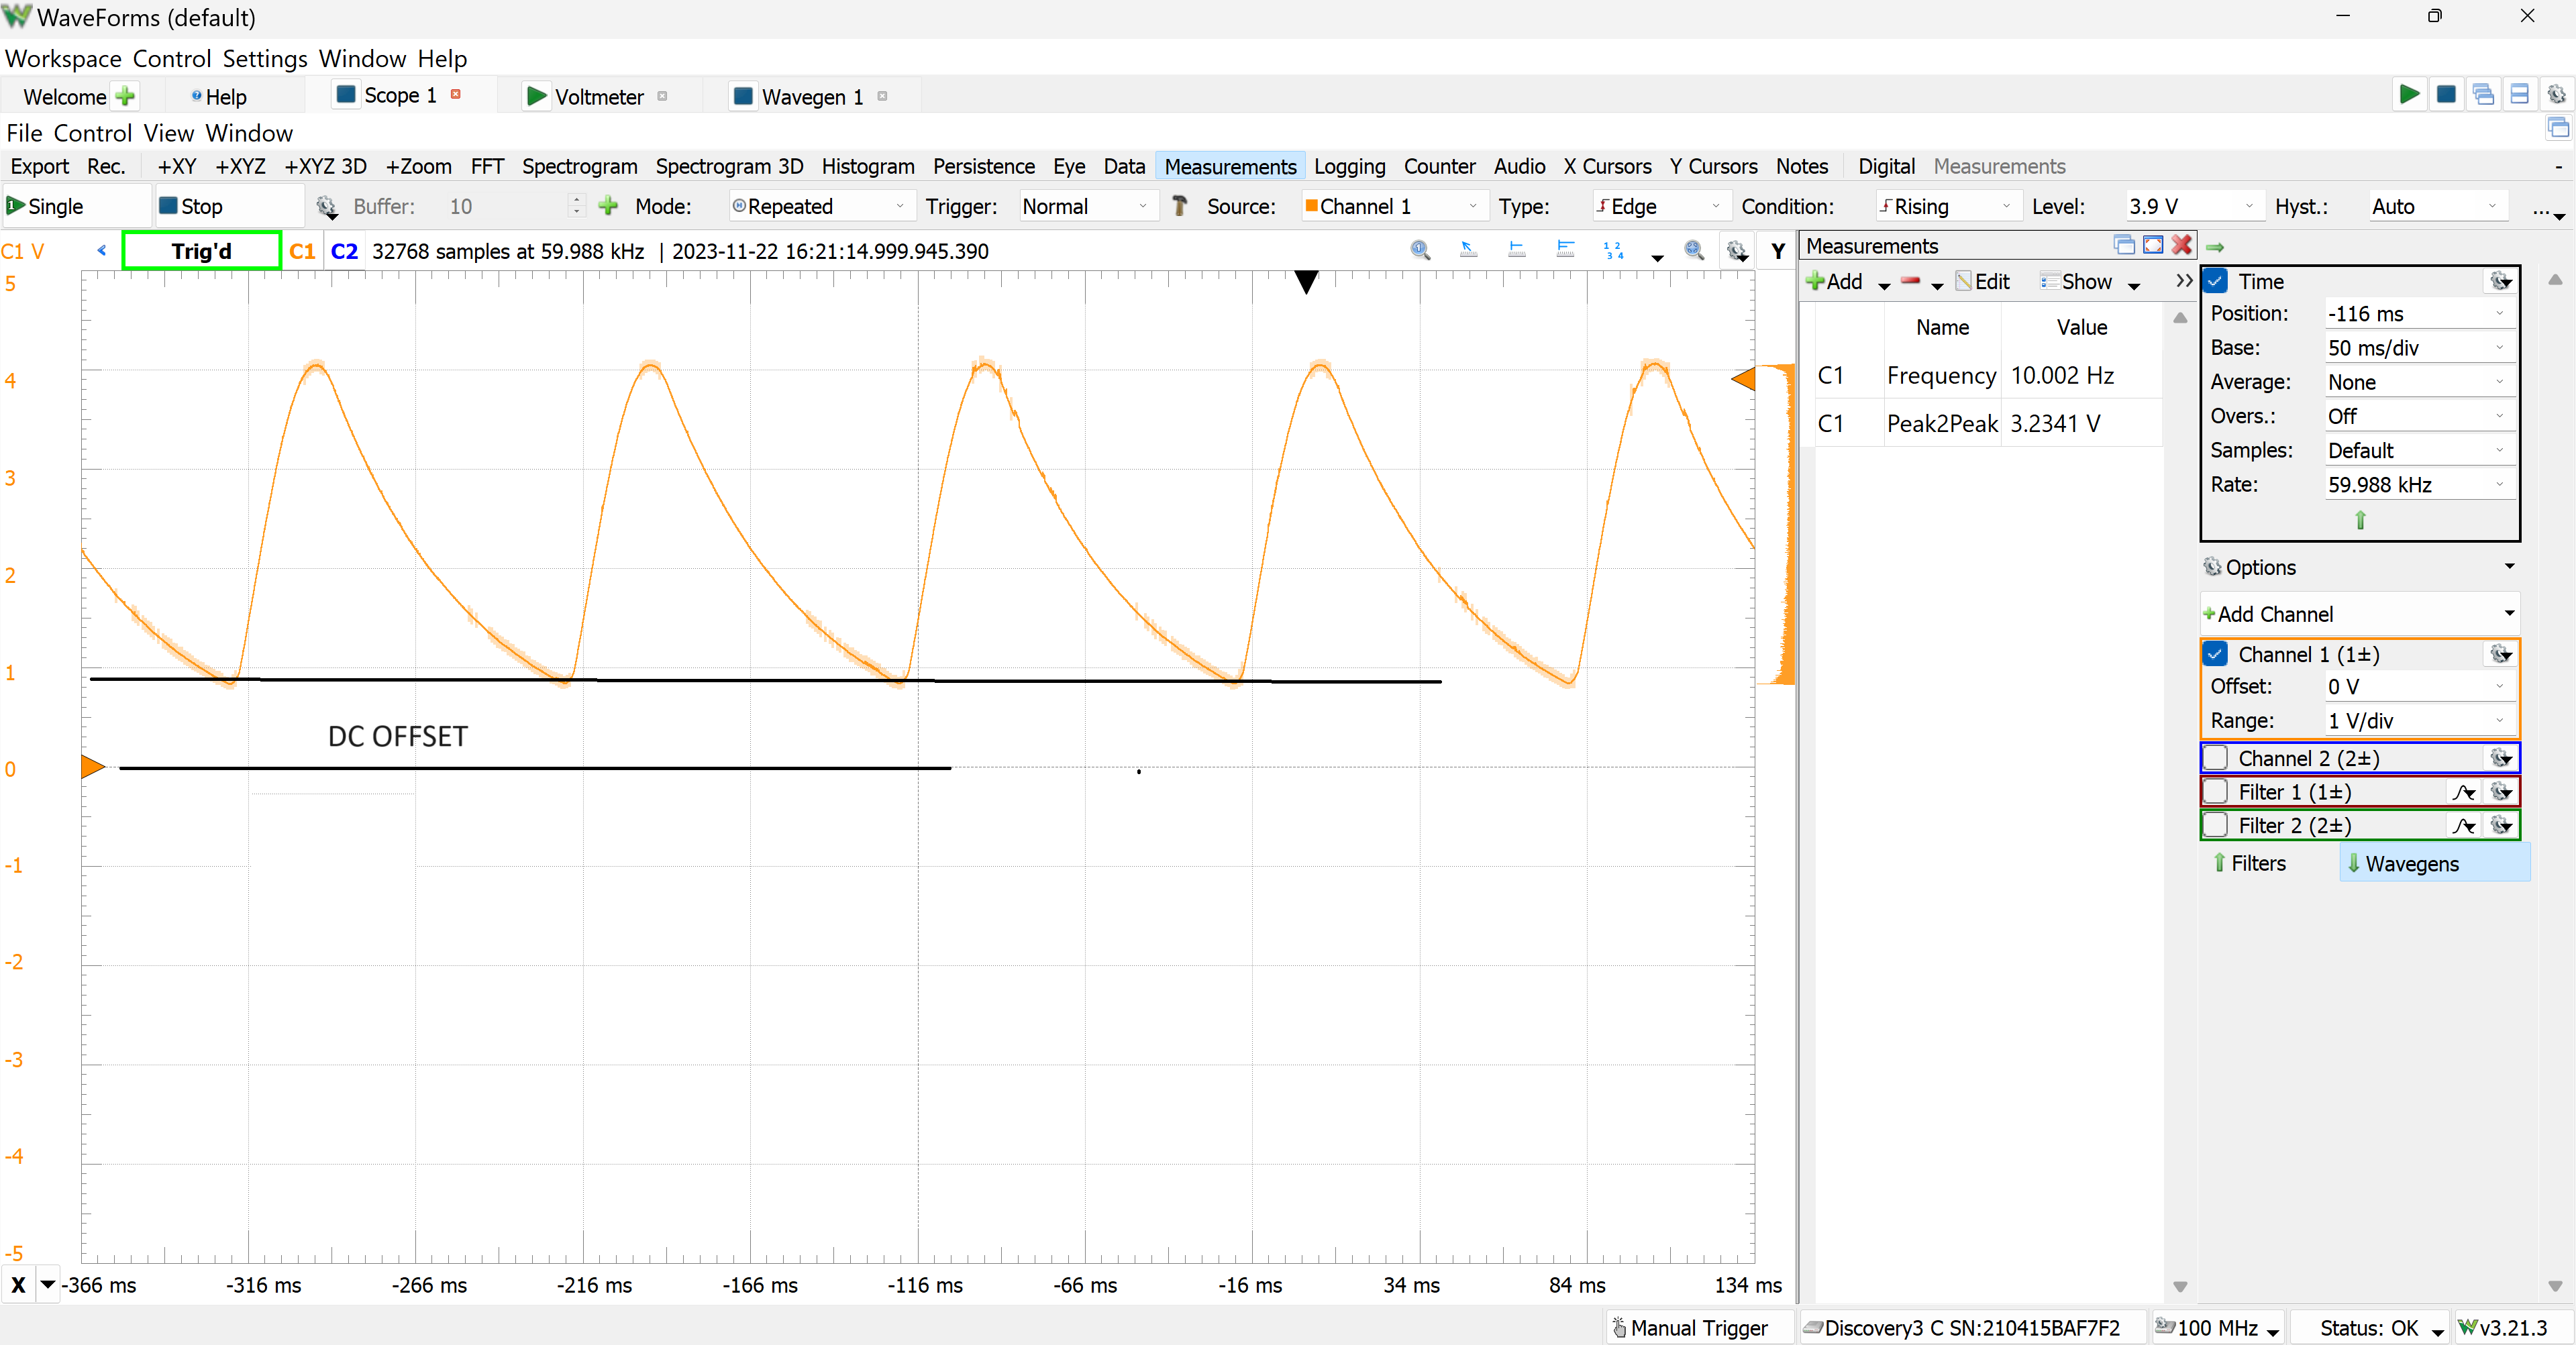
Task: Close the Measurements panel with the red X
Action: pyautogui.click(x=2182, y=245)
